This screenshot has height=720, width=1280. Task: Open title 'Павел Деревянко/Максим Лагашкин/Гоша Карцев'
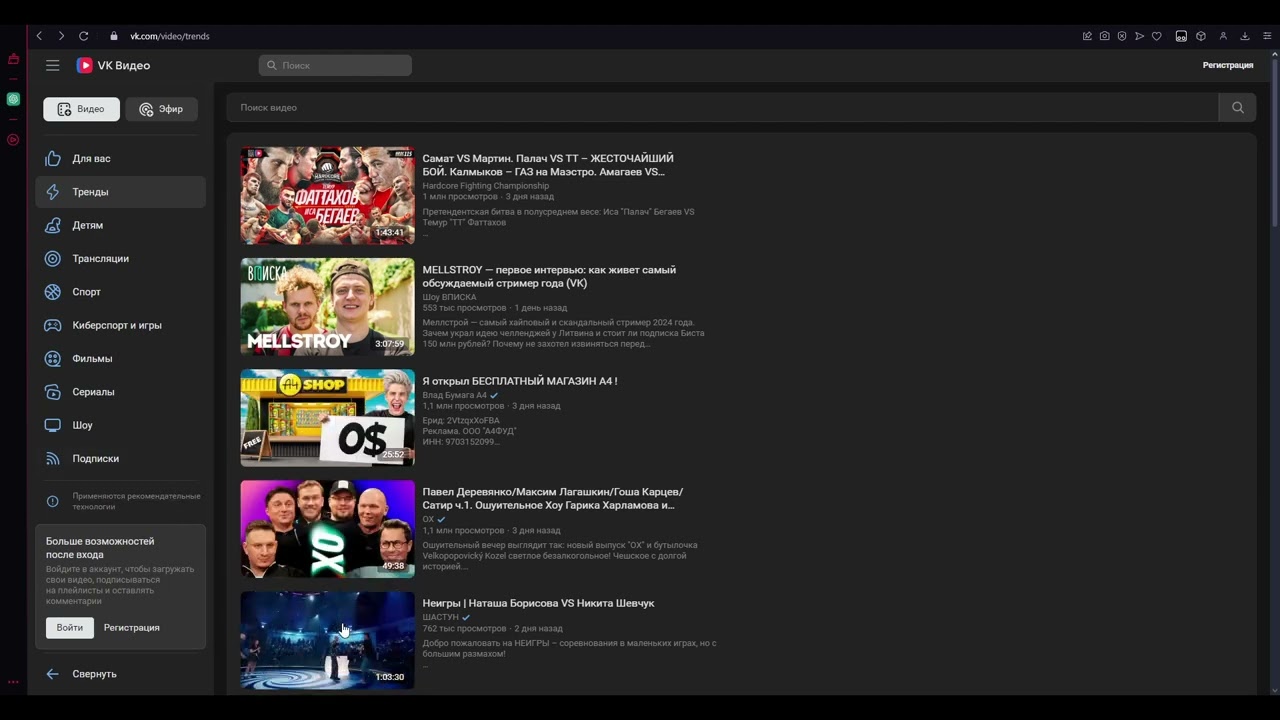[553, 498]
